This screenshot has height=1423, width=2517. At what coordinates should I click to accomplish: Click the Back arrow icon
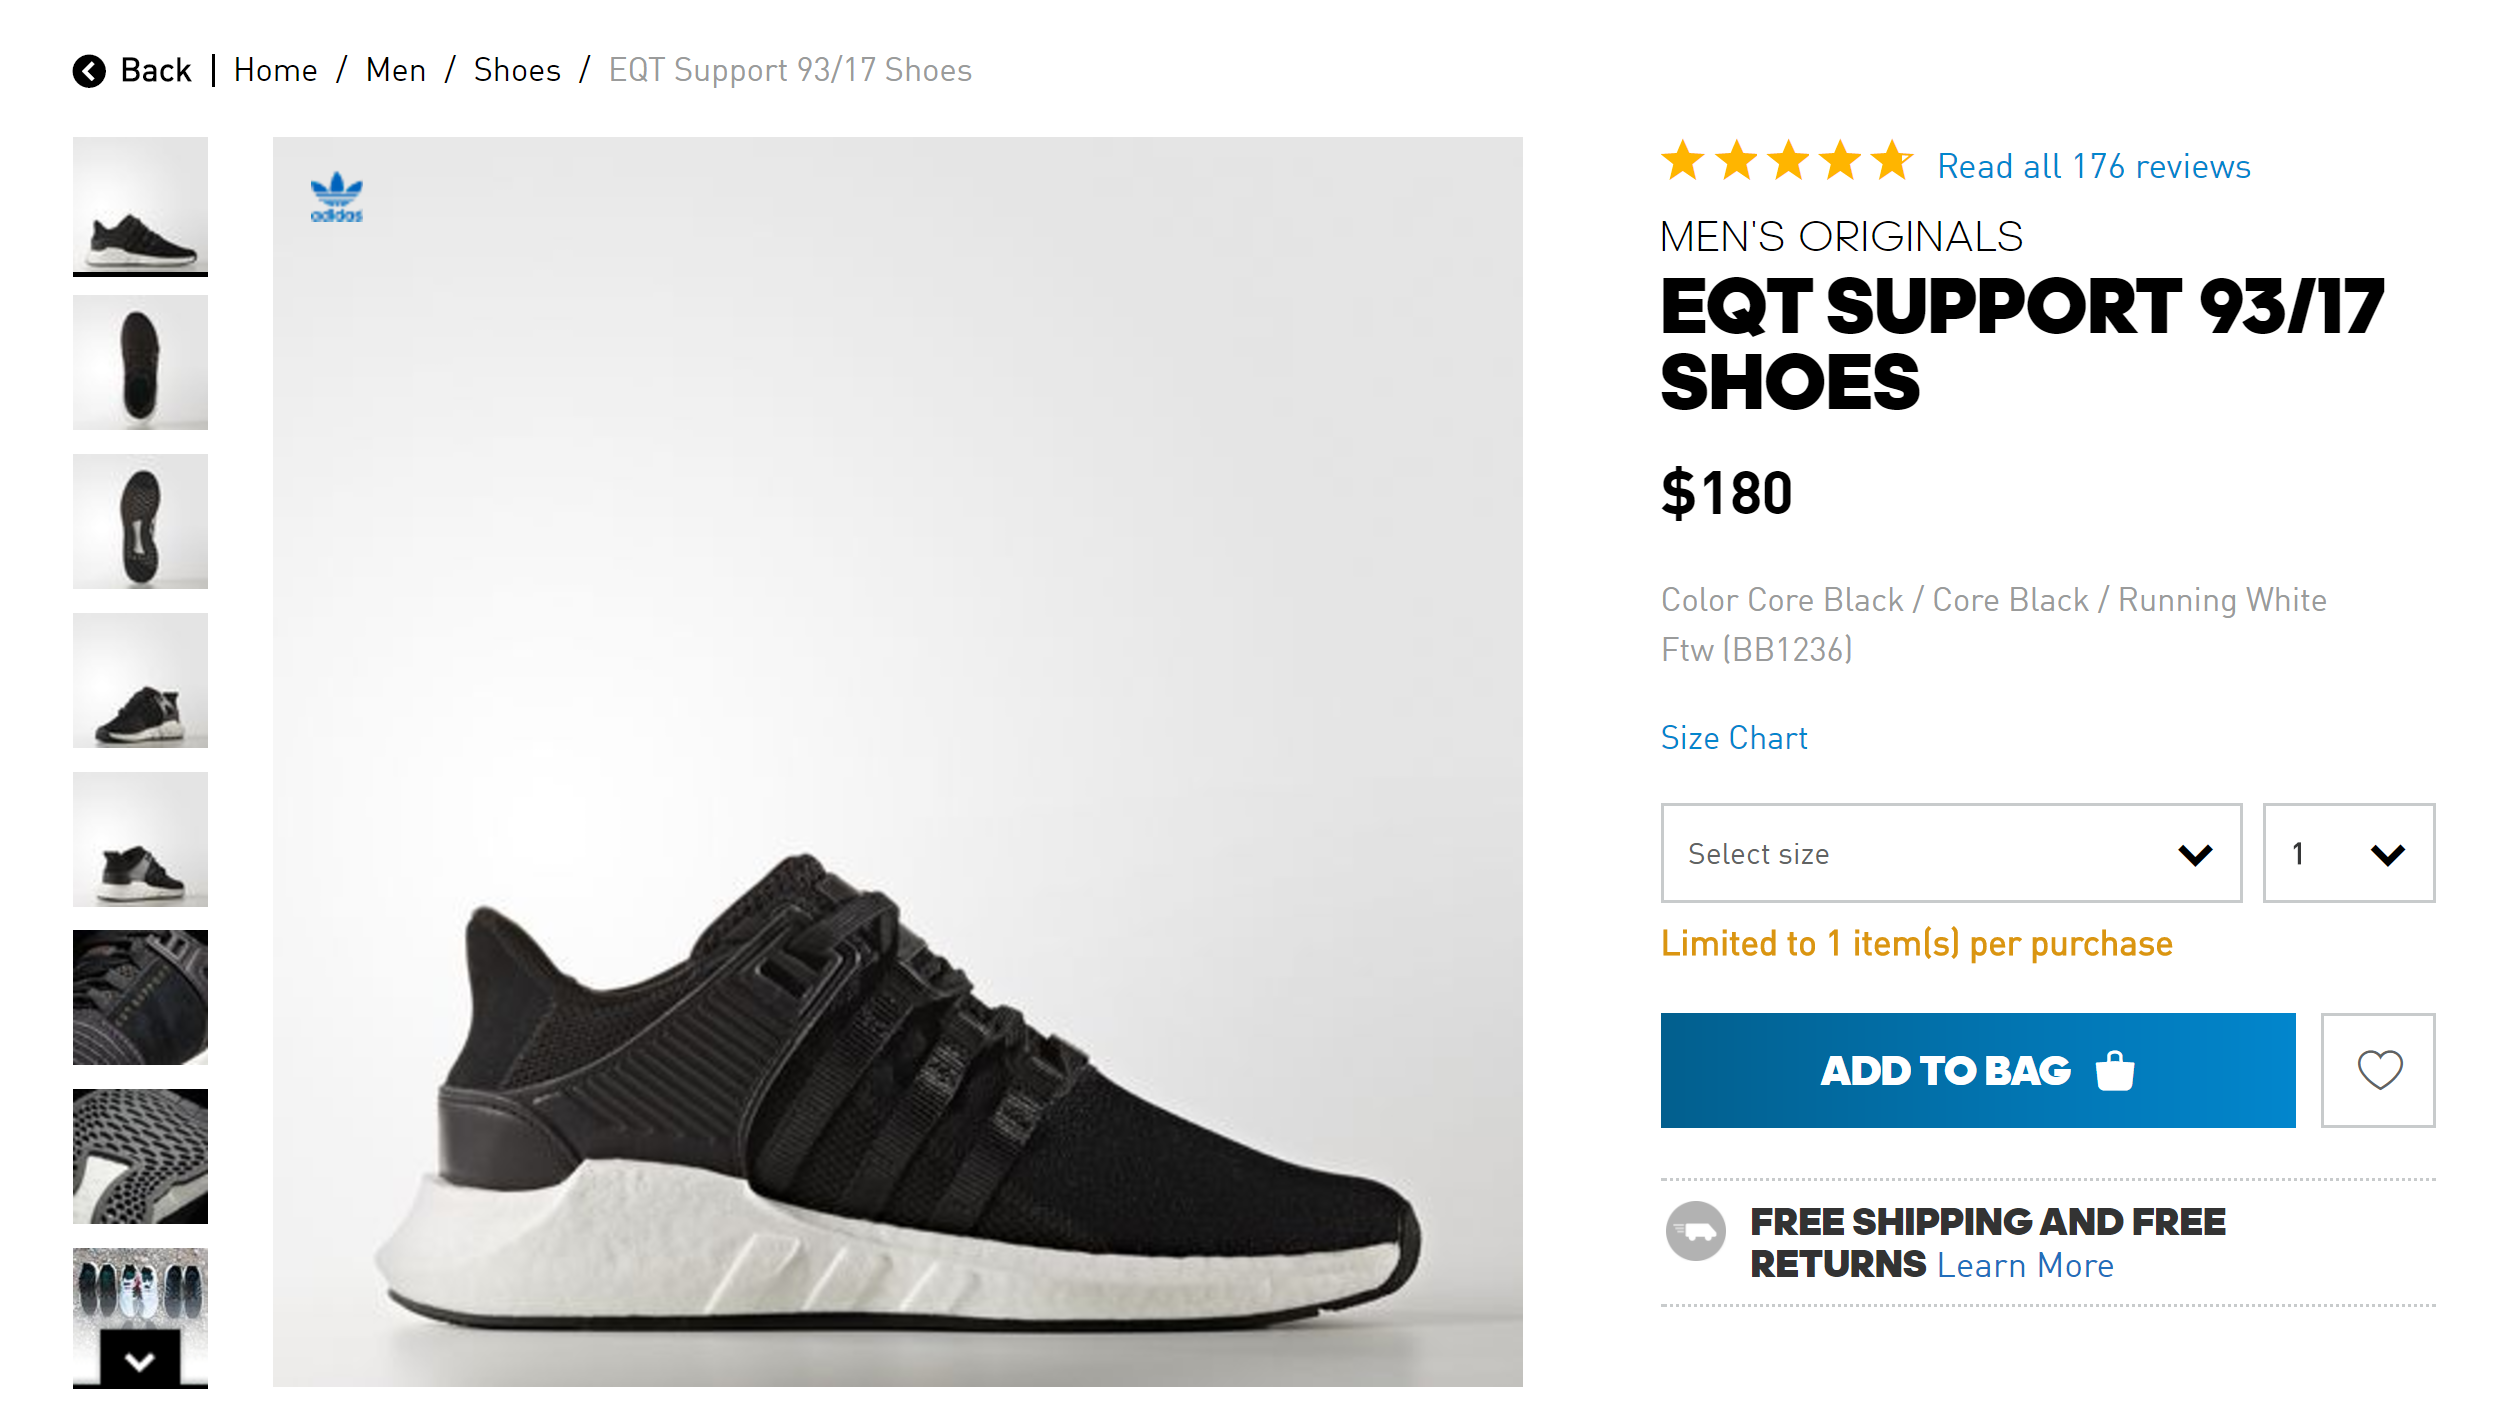pos(89,71)
